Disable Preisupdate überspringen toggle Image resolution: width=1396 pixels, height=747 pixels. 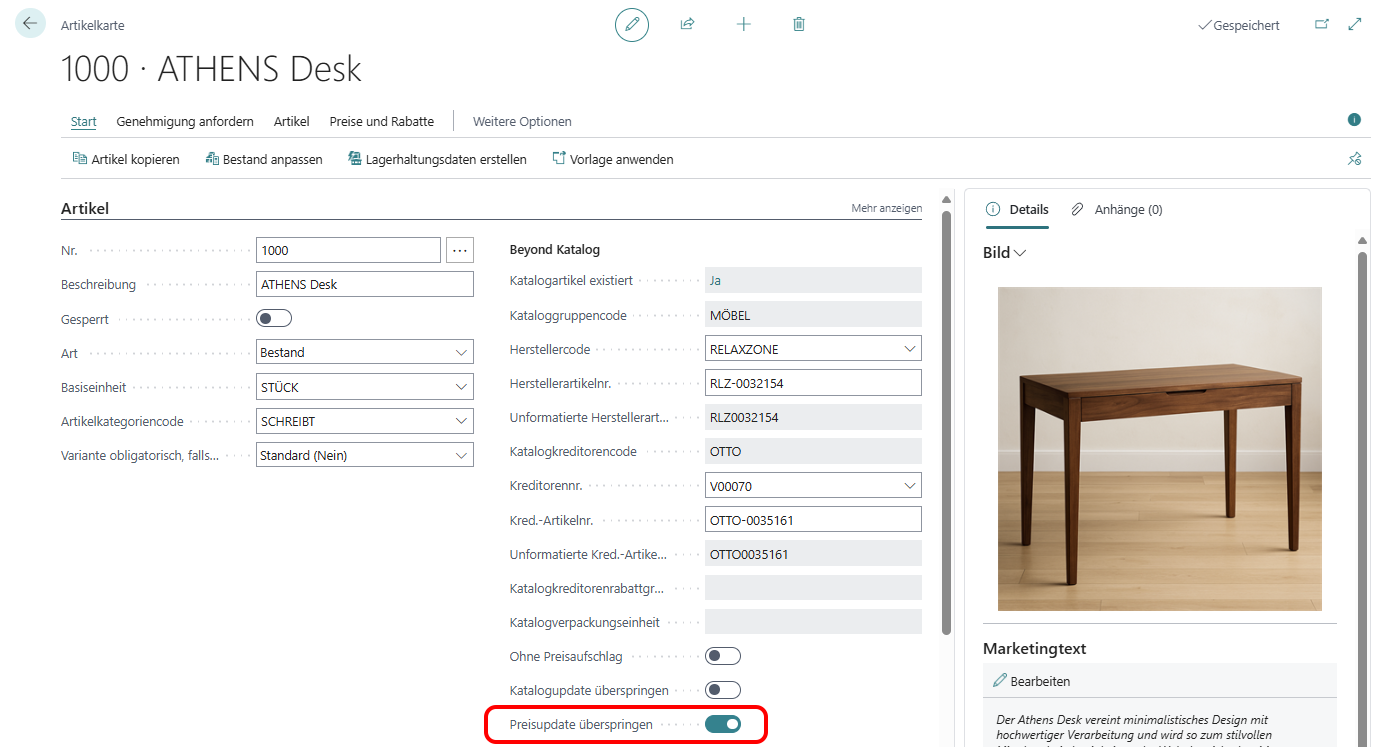(x=722, y=724)
